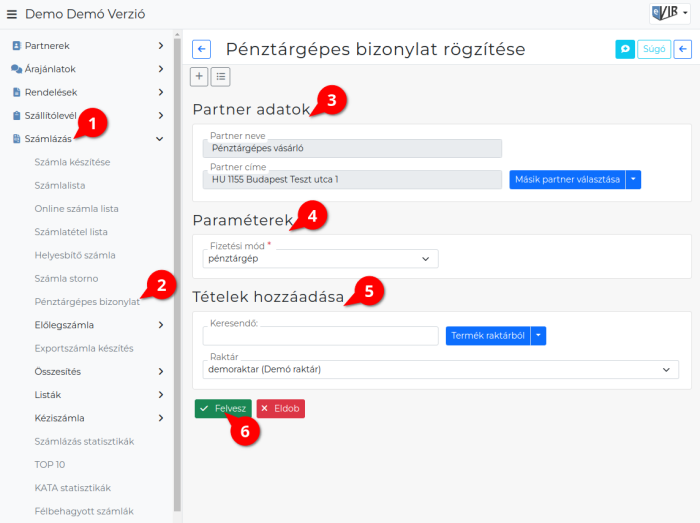
Task: Click the green Felvesz button
Action: click(223, 409)
